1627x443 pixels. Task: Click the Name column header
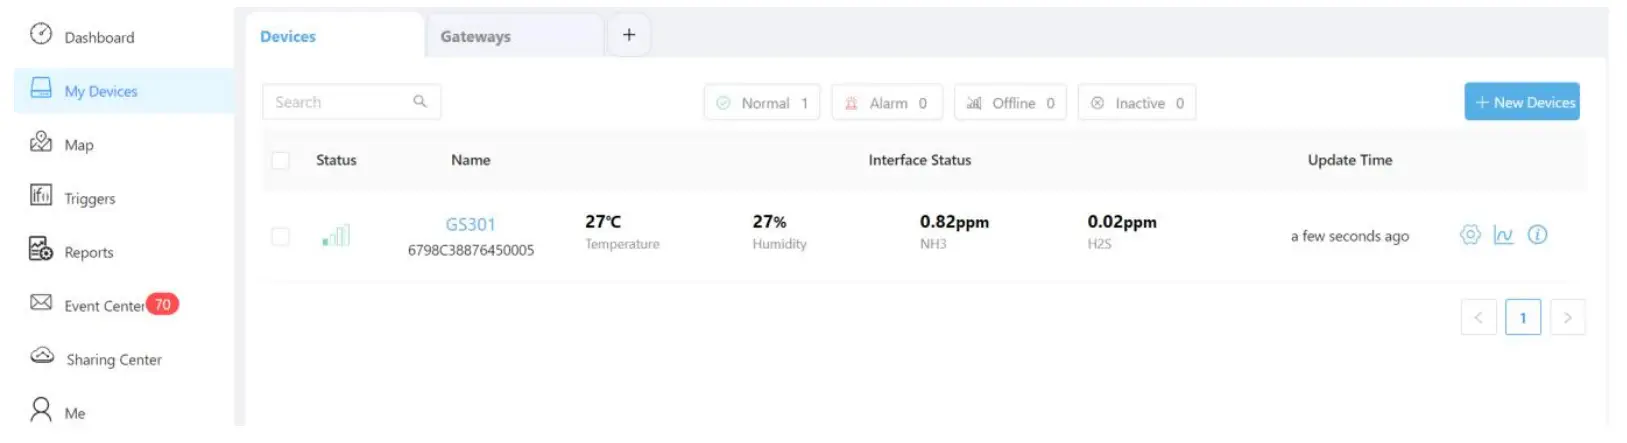[x=471, y=160]
